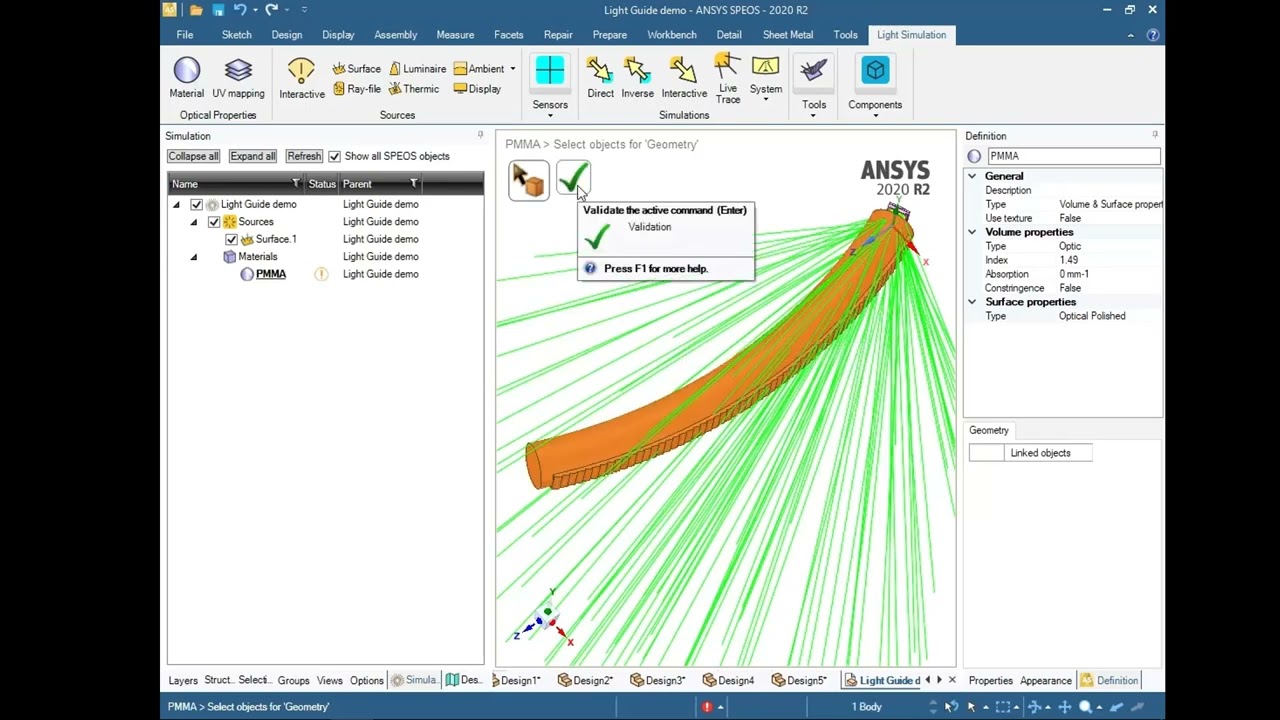Uncheck the Light Guide demo tree checkbox
The width and height of the screenshot is (1280, 720).
(x=197, y=204)
